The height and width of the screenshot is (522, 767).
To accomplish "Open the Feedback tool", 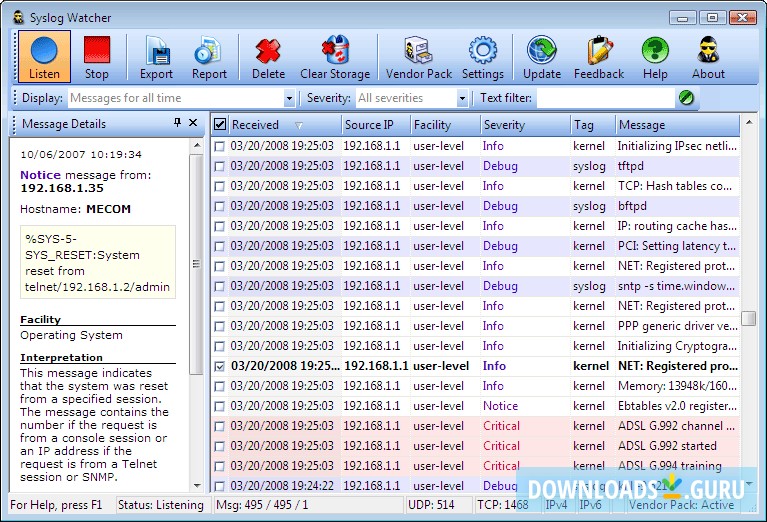I will (x=599, y=56).
